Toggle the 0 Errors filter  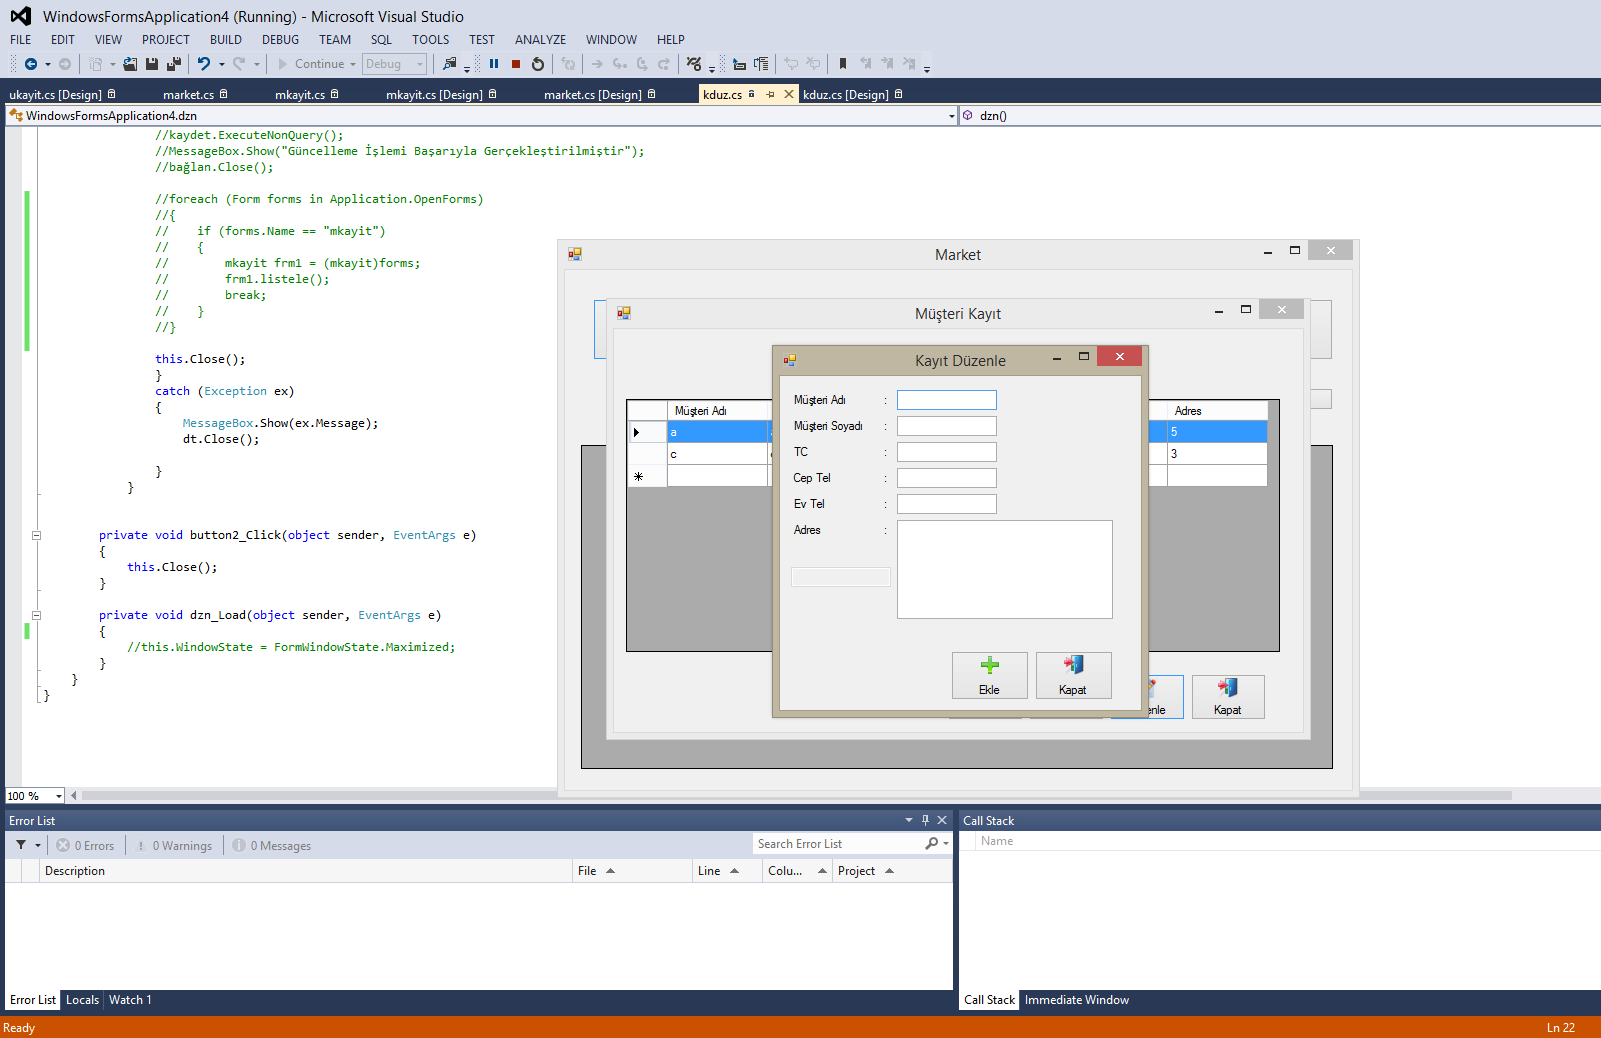click(x=85, y=846)
